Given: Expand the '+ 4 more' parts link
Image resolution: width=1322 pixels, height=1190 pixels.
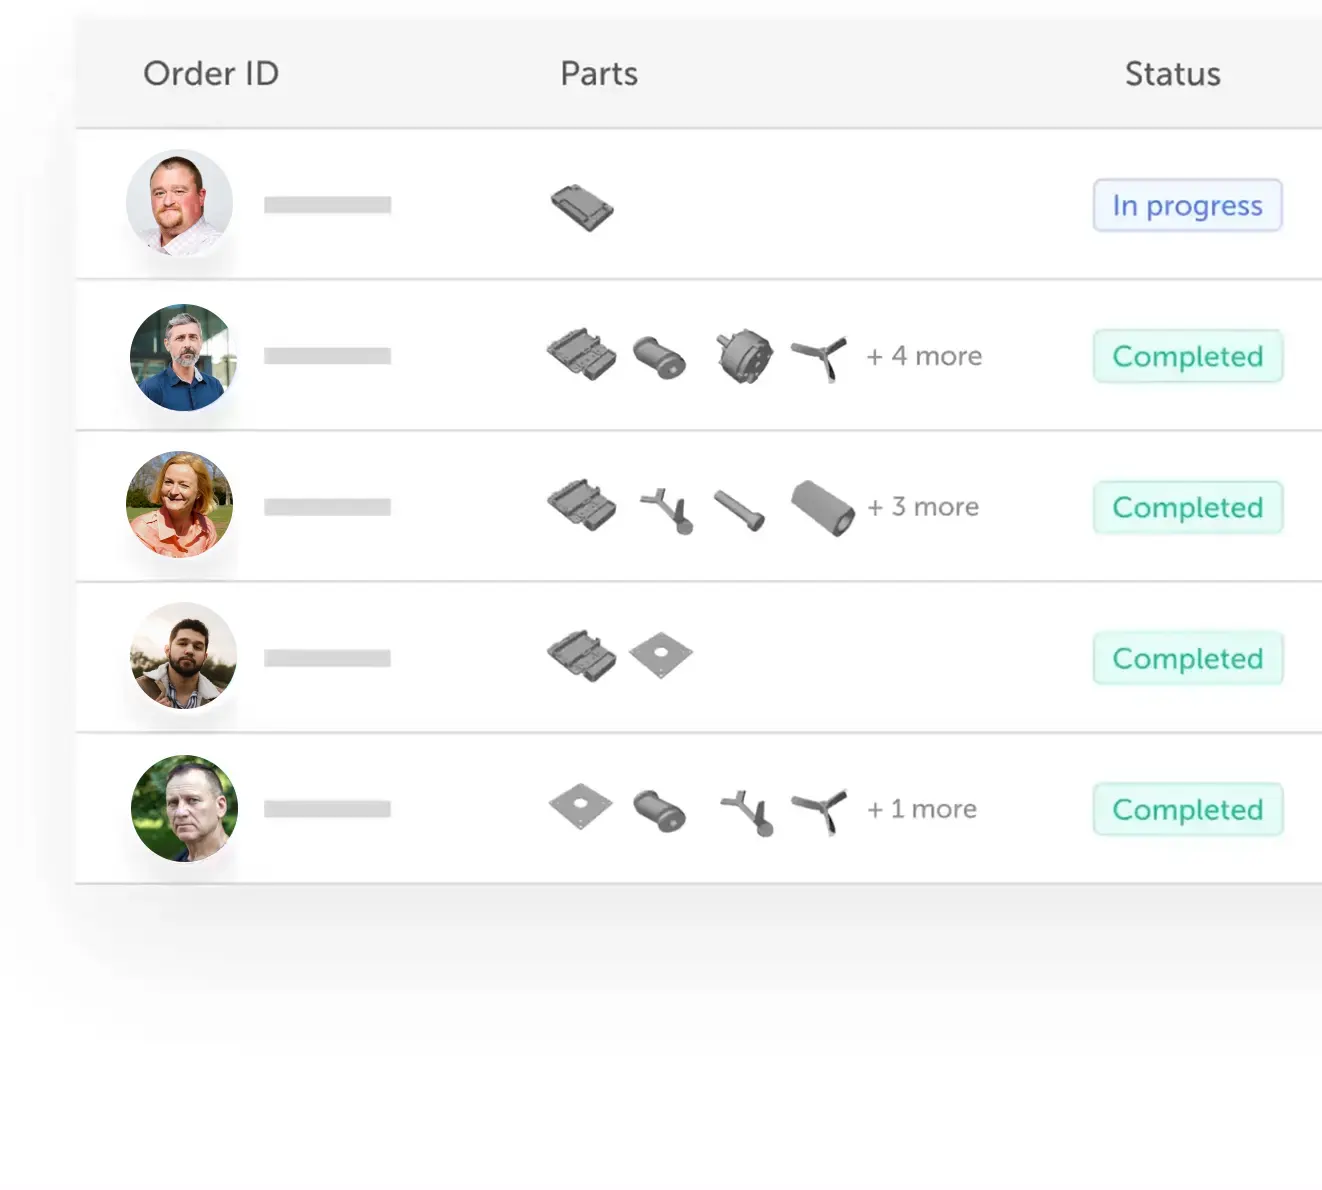Looking at the screenshot, I should click(x=924, y=356).
